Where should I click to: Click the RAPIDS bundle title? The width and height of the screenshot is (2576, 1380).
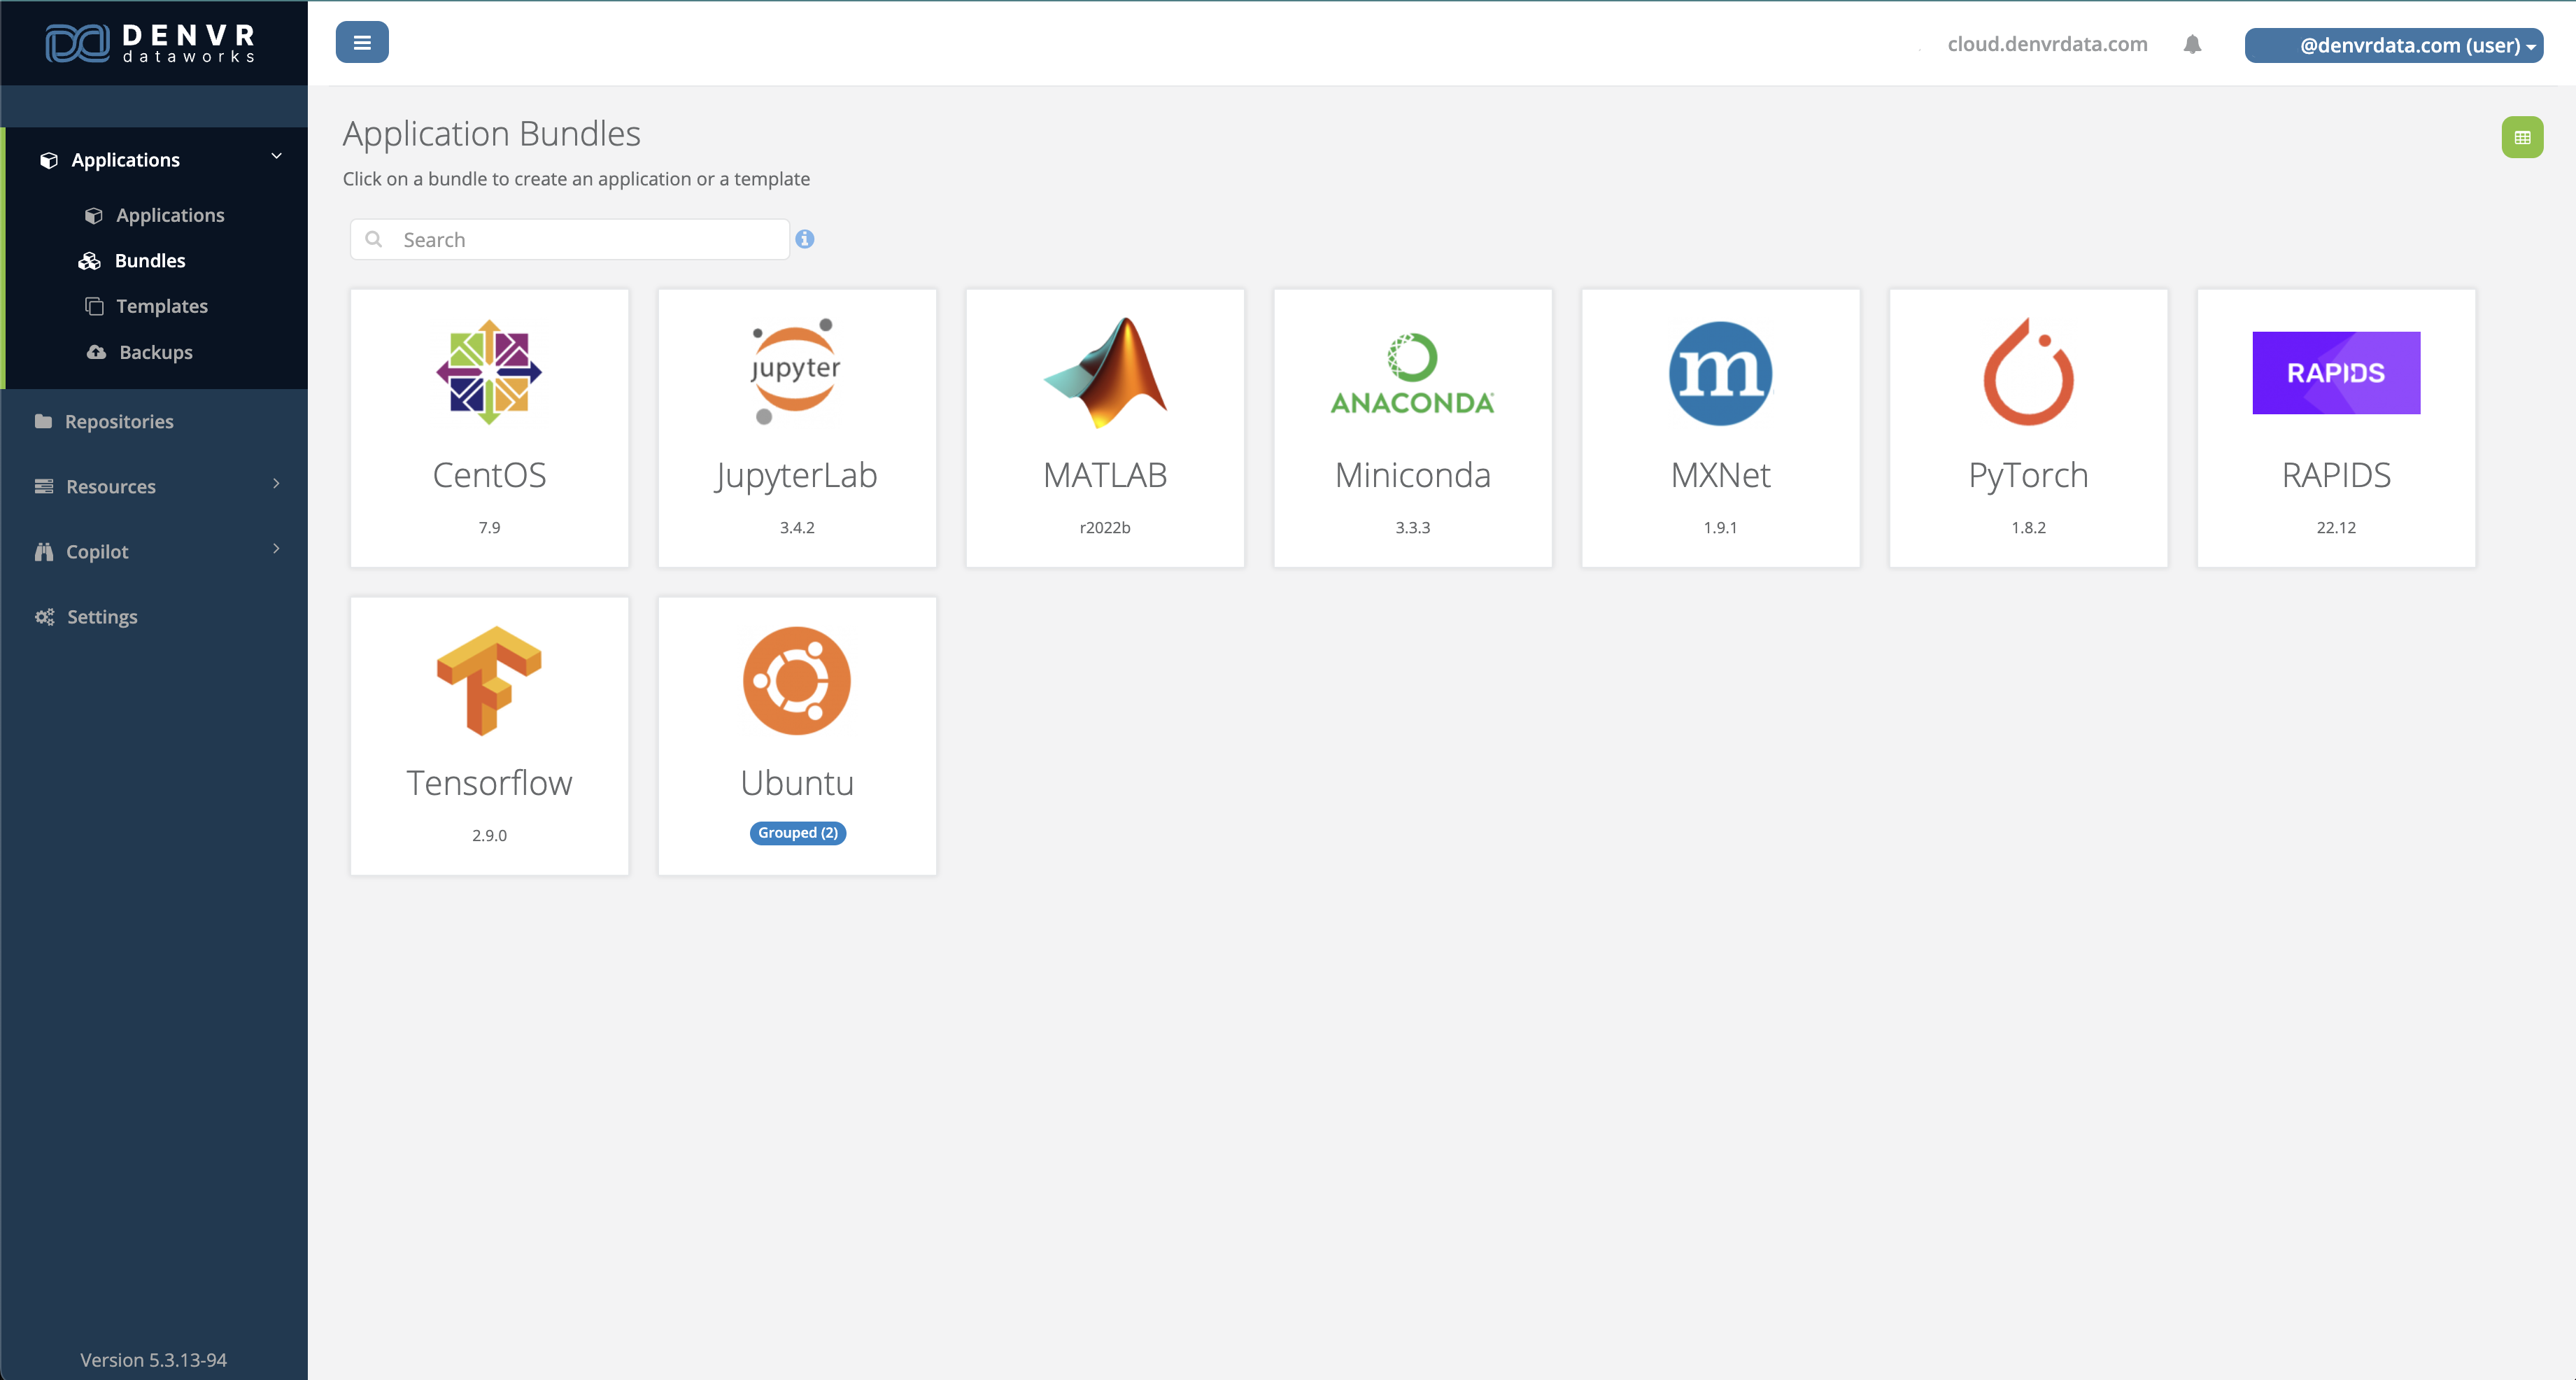coord(2336,475)
